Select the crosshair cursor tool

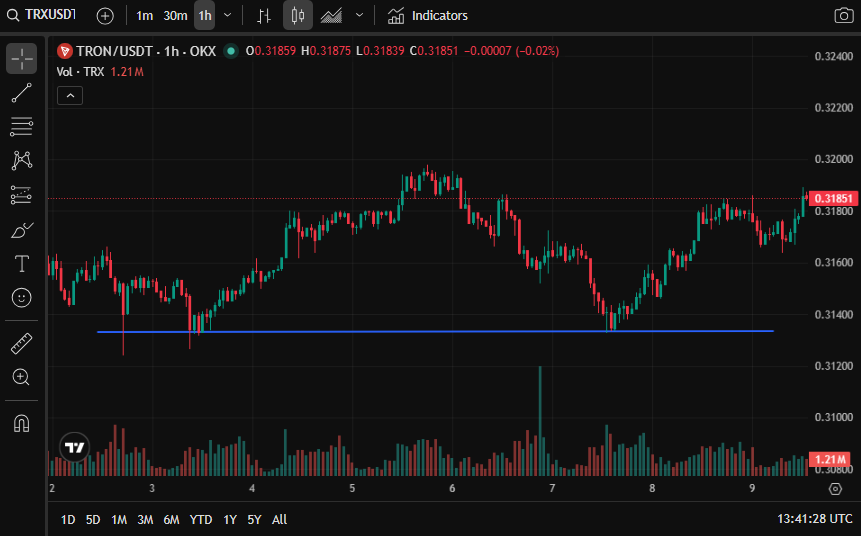click(21, 58)
